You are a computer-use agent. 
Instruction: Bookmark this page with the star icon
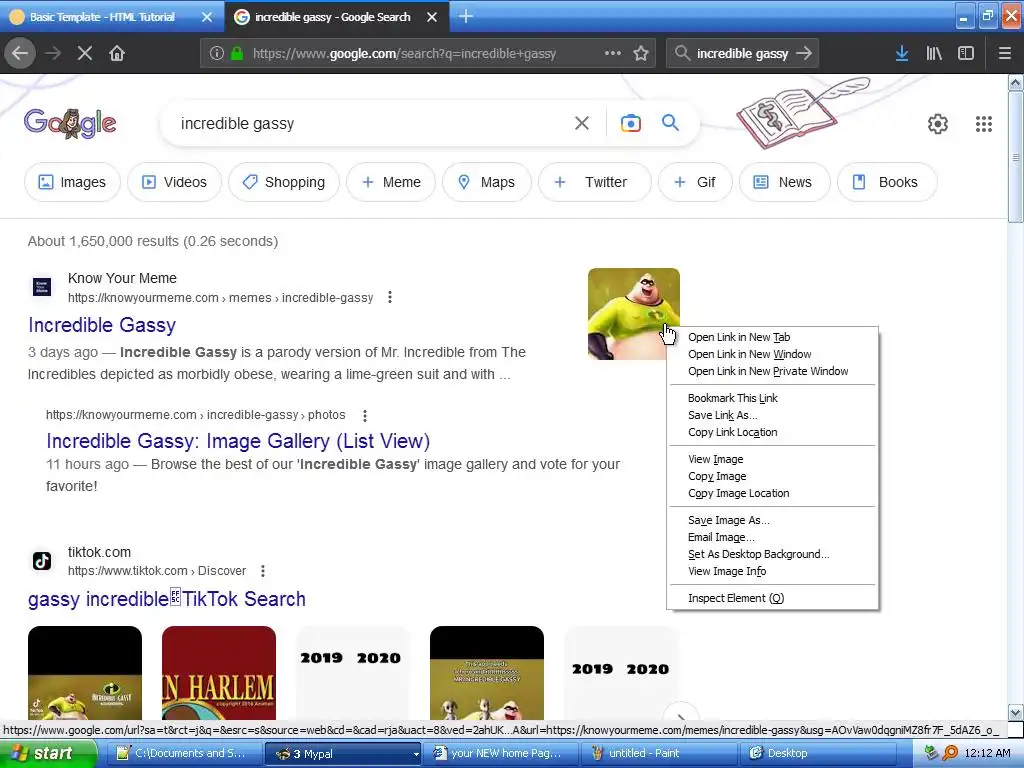(641, 53)
